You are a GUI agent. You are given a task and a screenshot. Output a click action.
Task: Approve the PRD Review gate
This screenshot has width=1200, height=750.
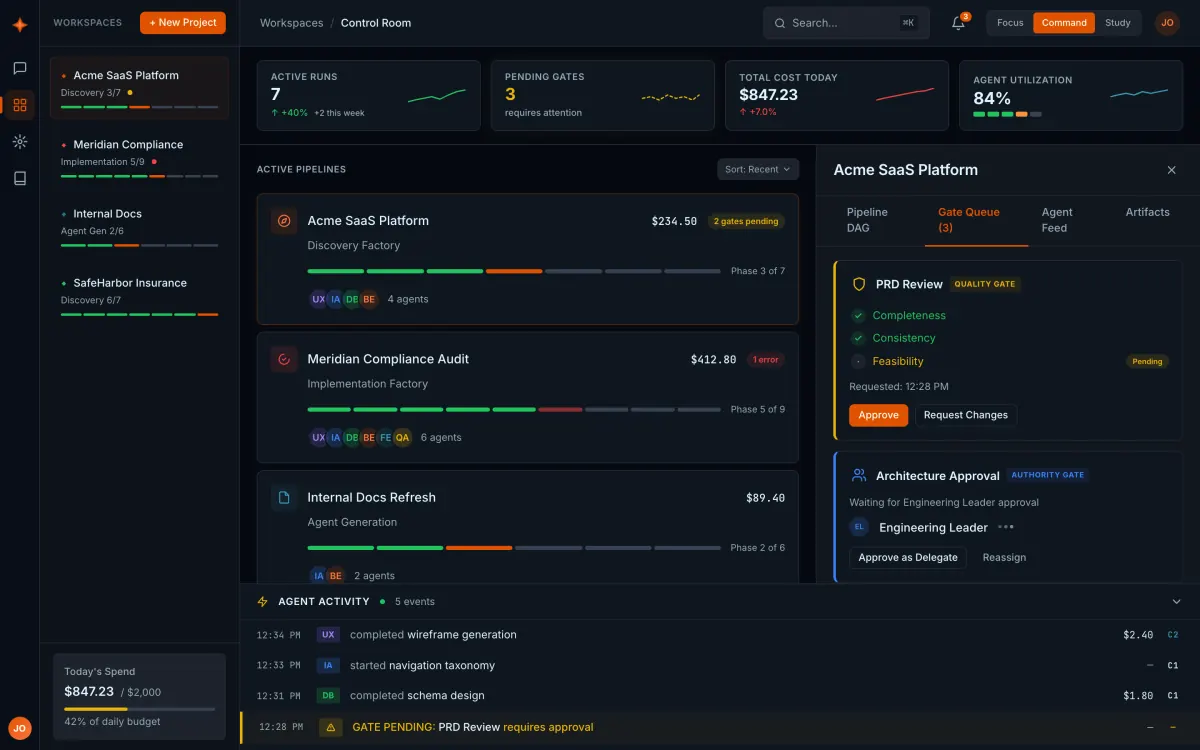point(879,415)
